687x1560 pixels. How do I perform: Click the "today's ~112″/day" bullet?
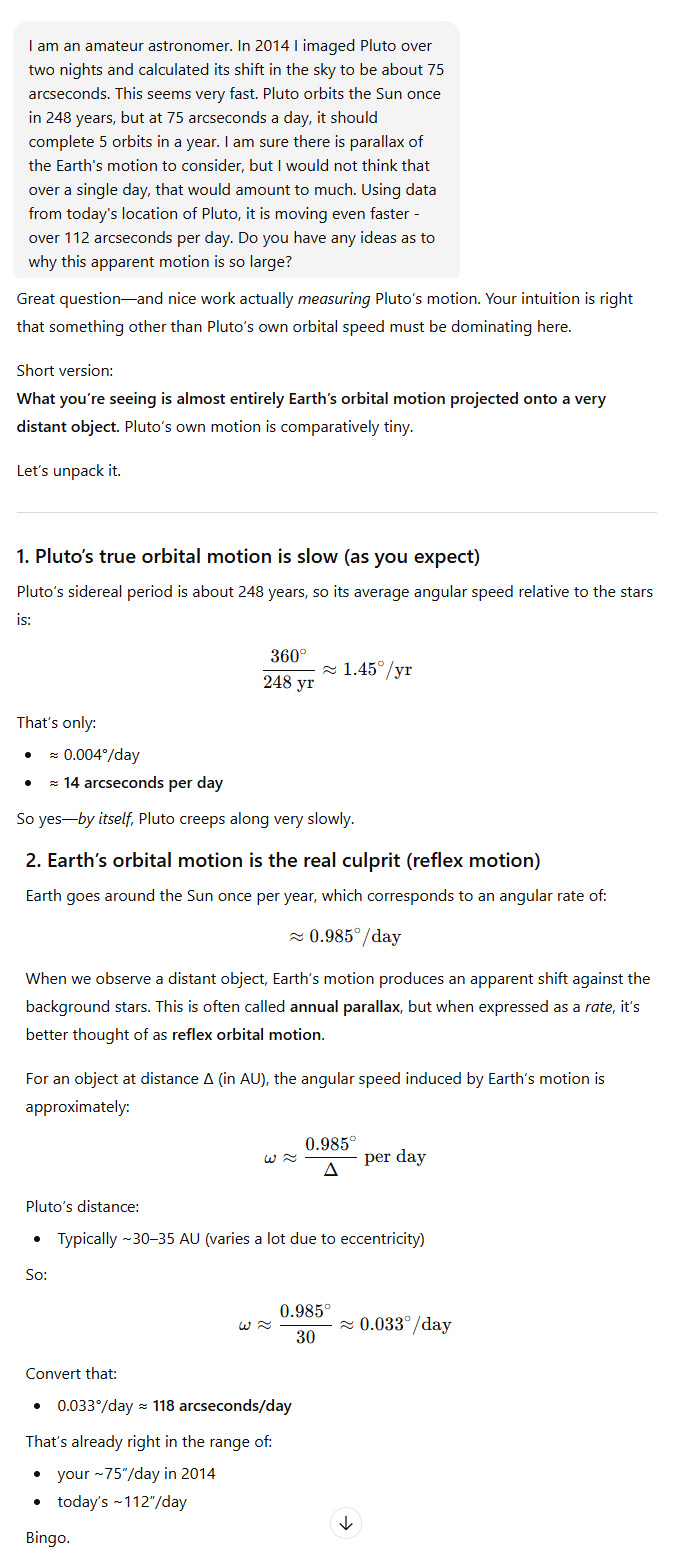coord(121,1502)
